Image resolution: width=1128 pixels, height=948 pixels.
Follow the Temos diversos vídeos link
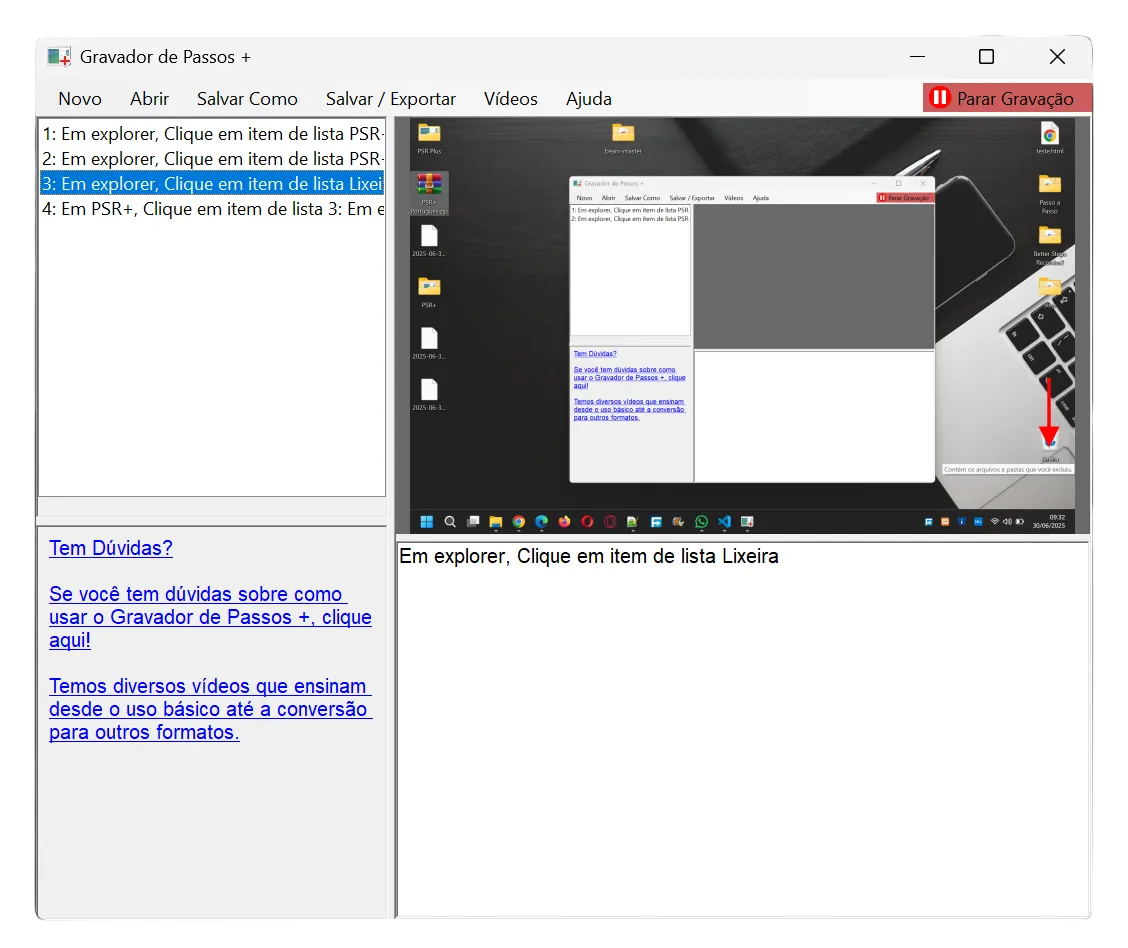[210, 709]
